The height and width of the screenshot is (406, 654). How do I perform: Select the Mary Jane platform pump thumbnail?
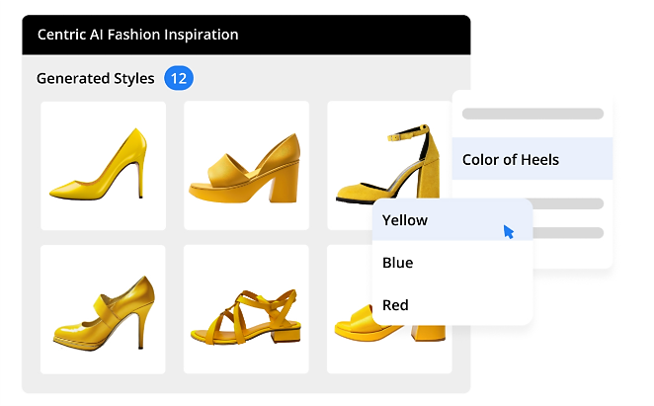coord(103,309)
